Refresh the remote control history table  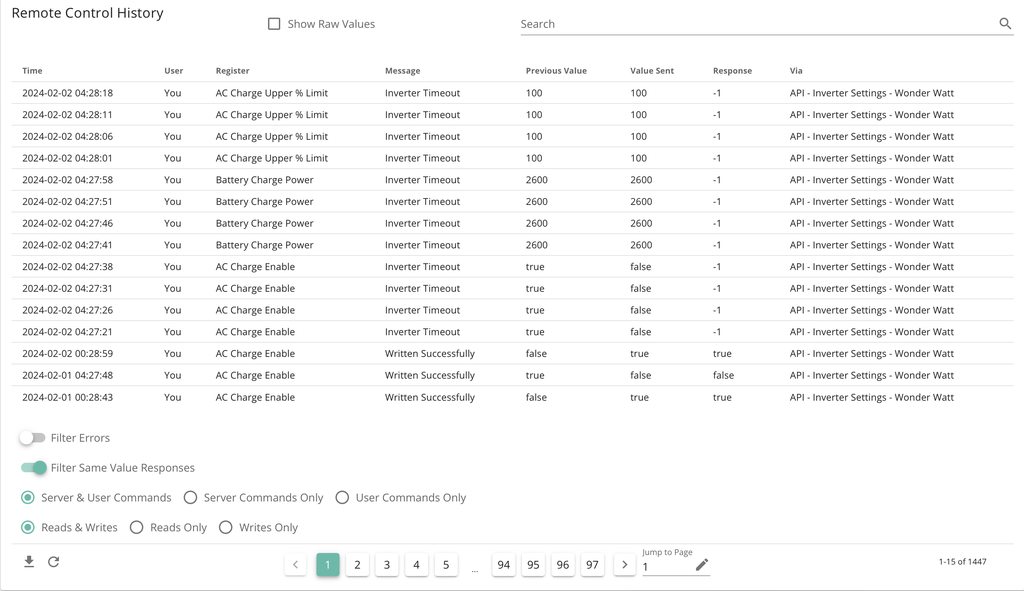(54, 562)
